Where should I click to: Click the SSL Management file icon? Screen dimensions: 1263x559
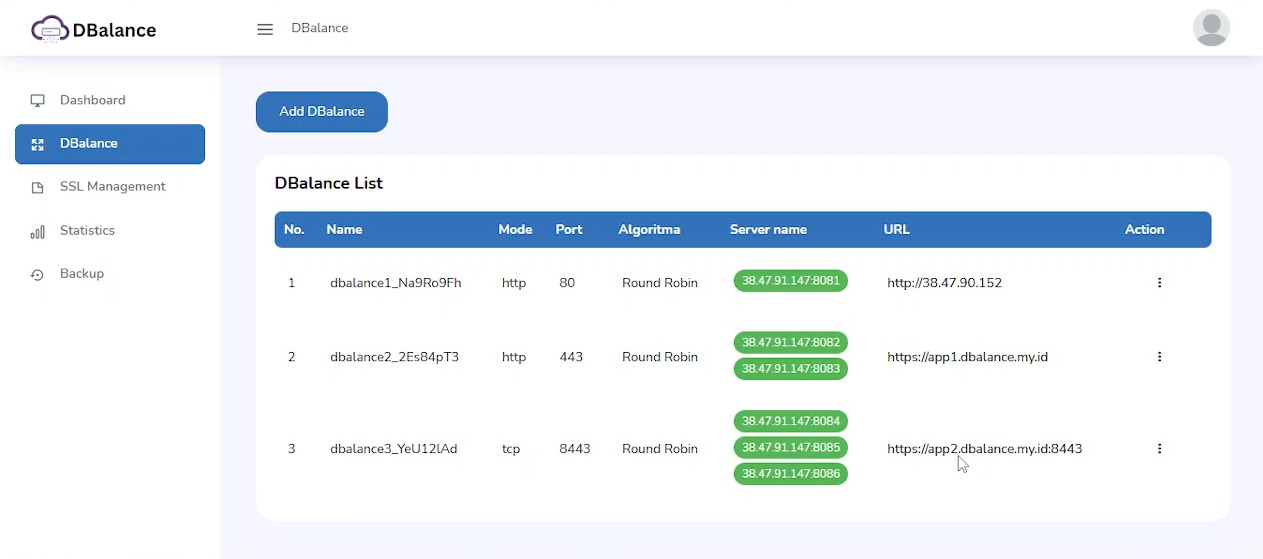pos(38,187)
